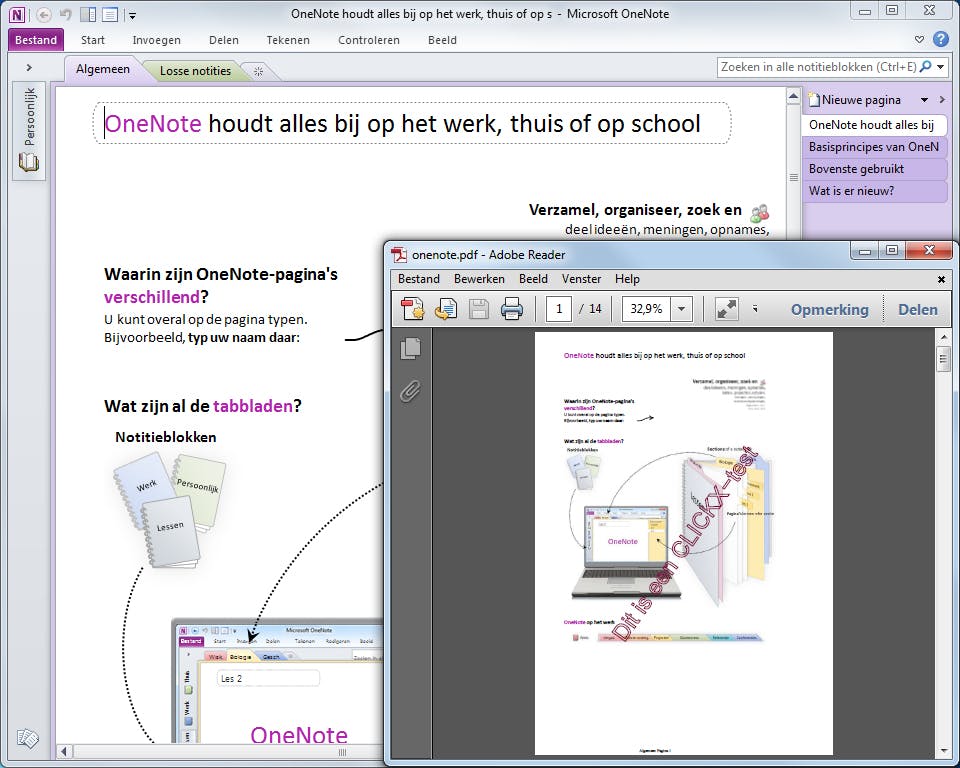This screenshot has height=768, width=960.
Task: Click the 'verschillend' purple link text
Action: point(152,297)
